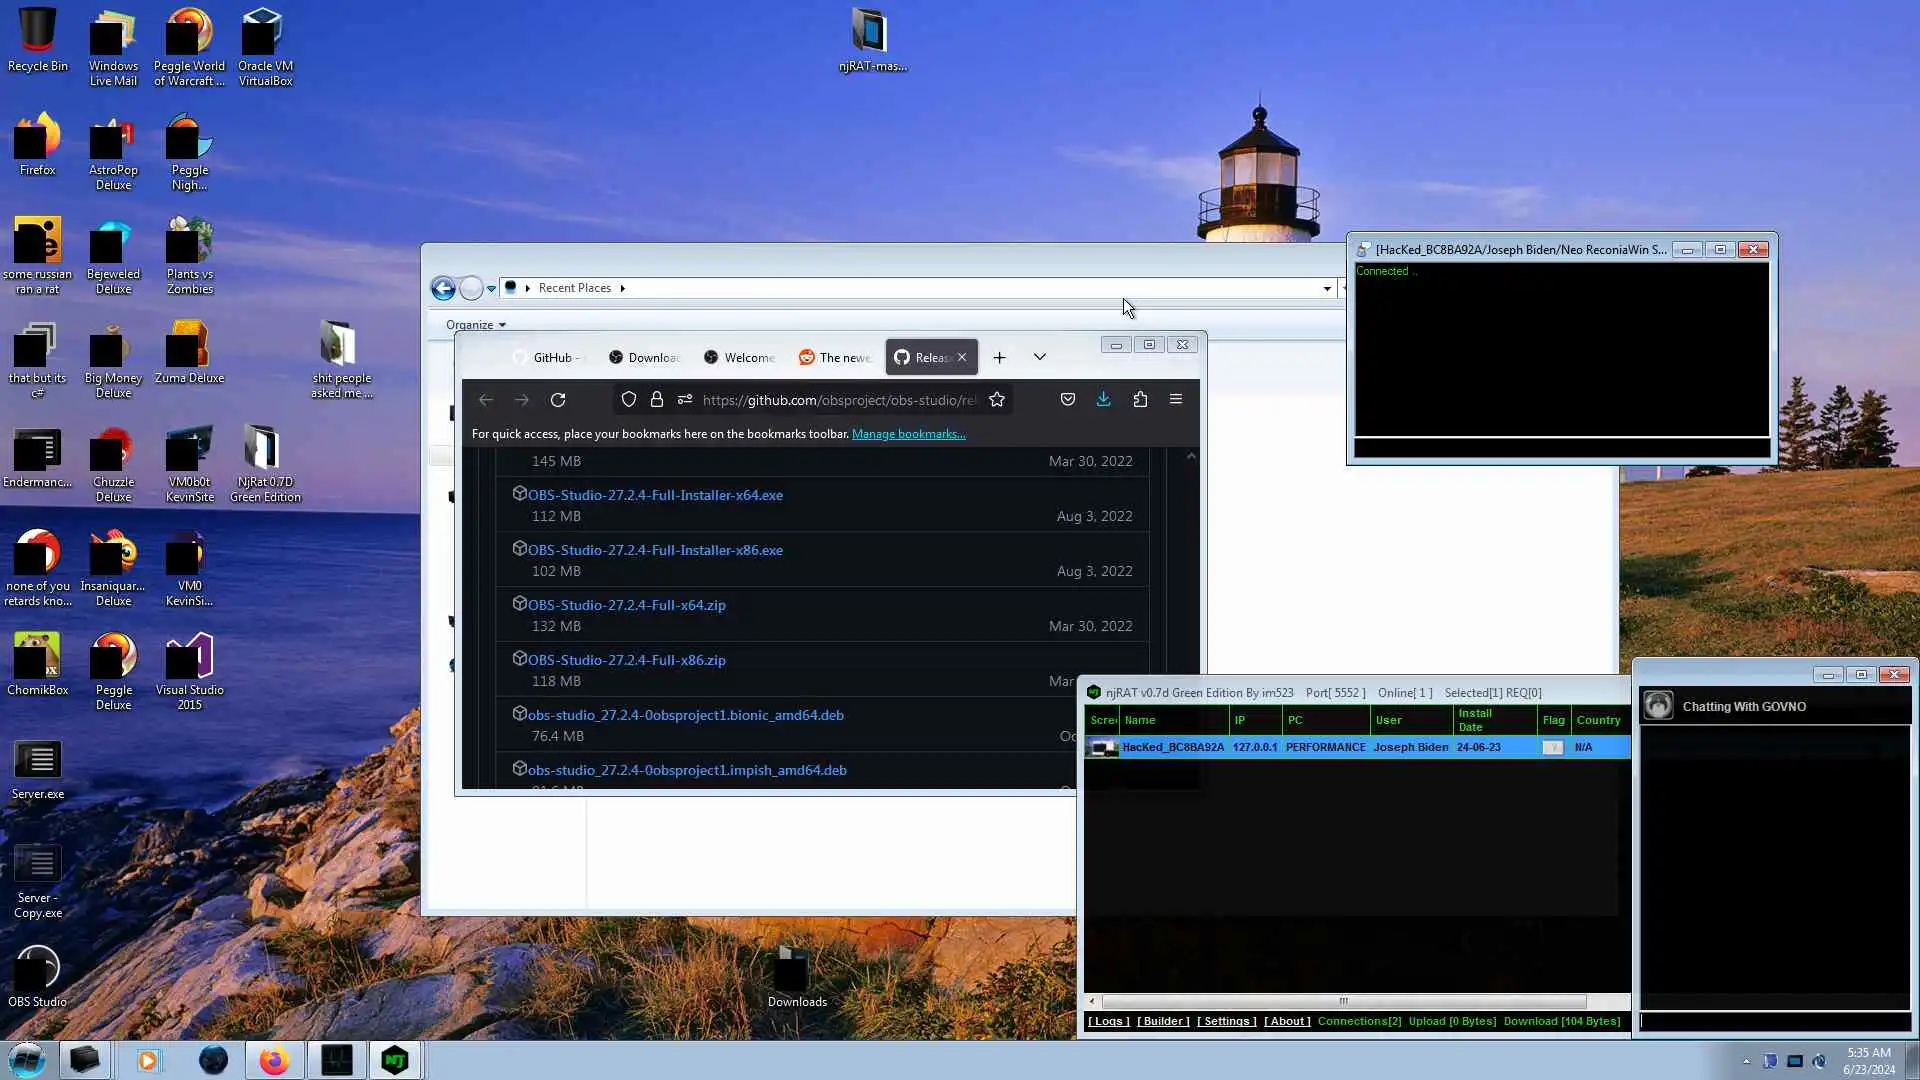Click Save to Pocket icon
1920x1080 pixels.
point(1068,399)
